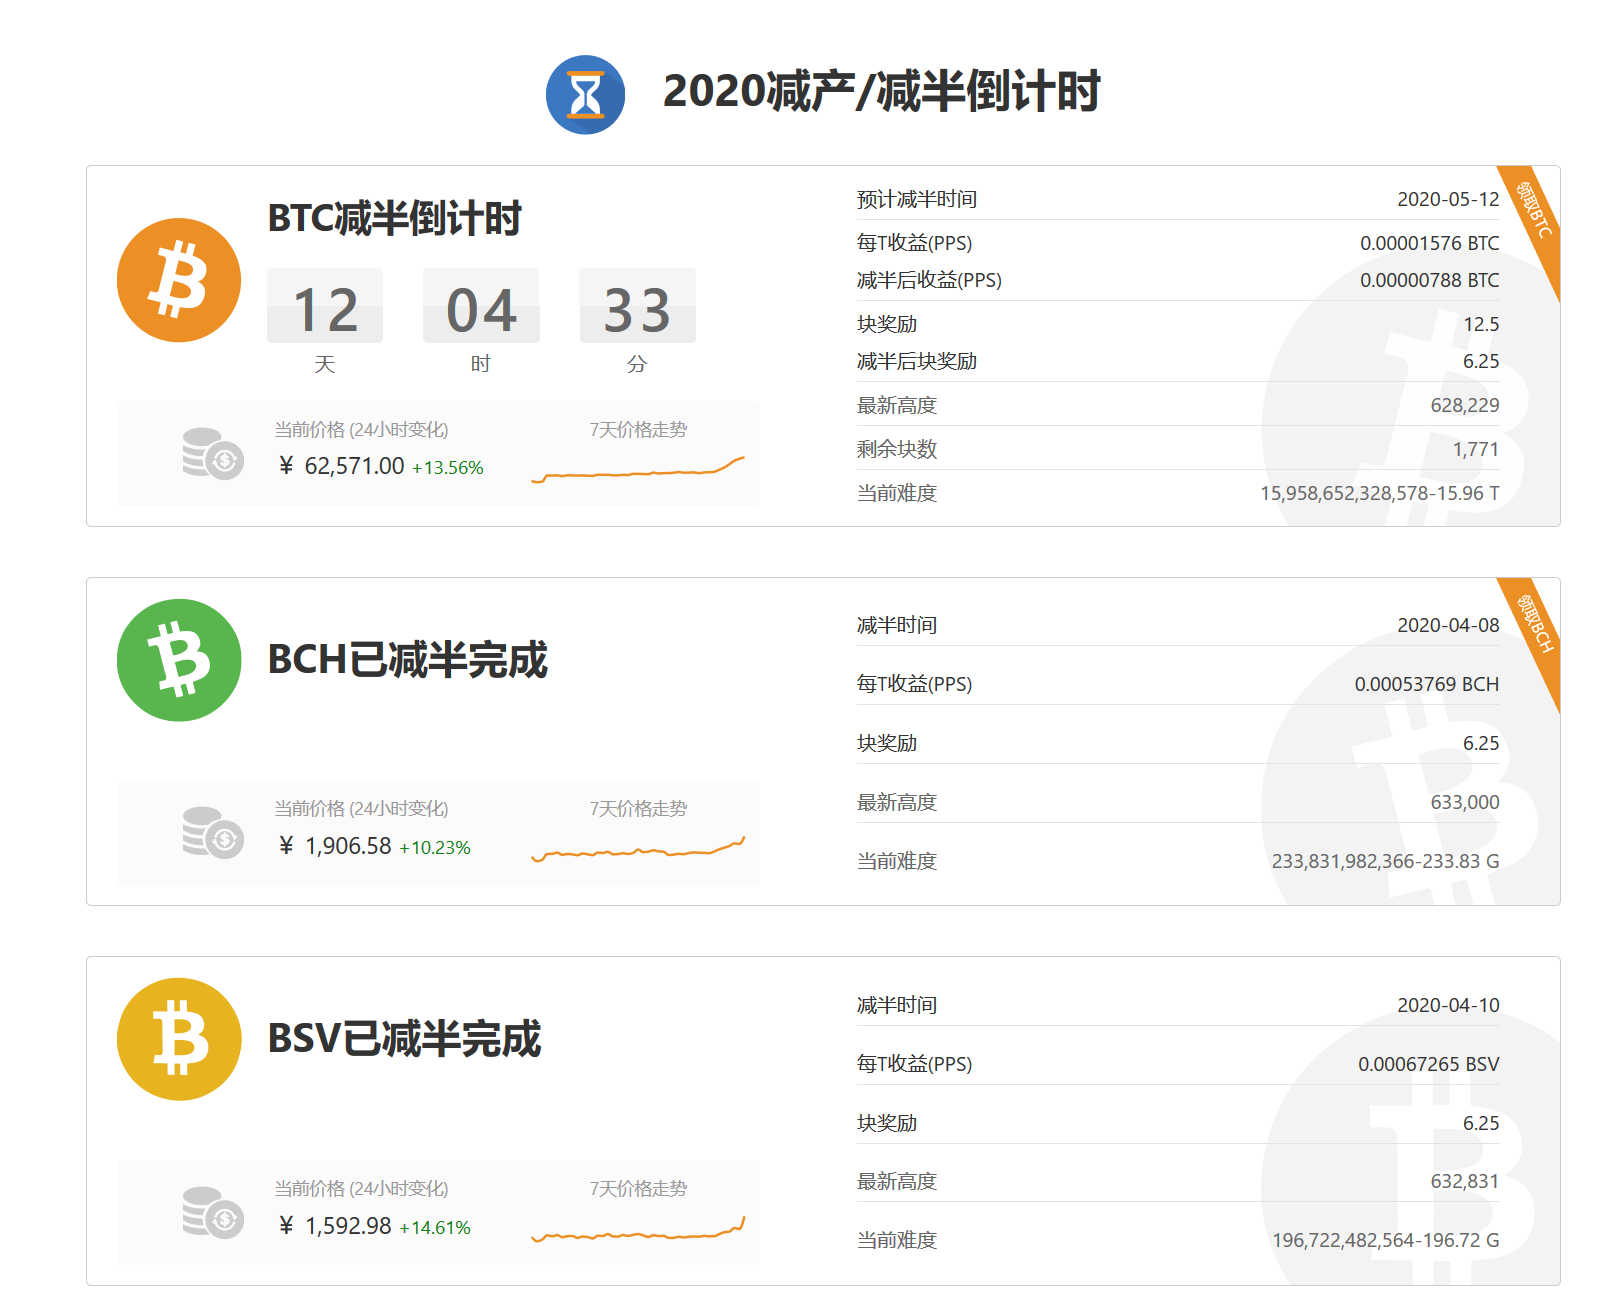Click the 减半后收益(PPS) label
This screenshot has width=1603, height=1306.
pos(929,280)
